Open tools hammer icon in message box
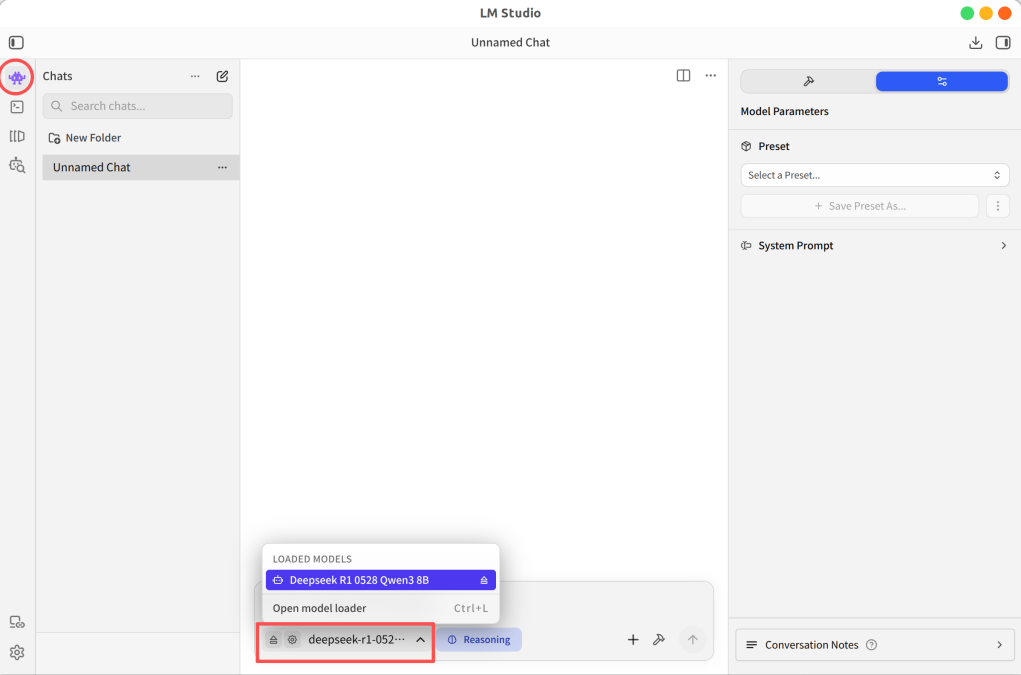Viewport: 1021px width, 675px height. [659, 640]
